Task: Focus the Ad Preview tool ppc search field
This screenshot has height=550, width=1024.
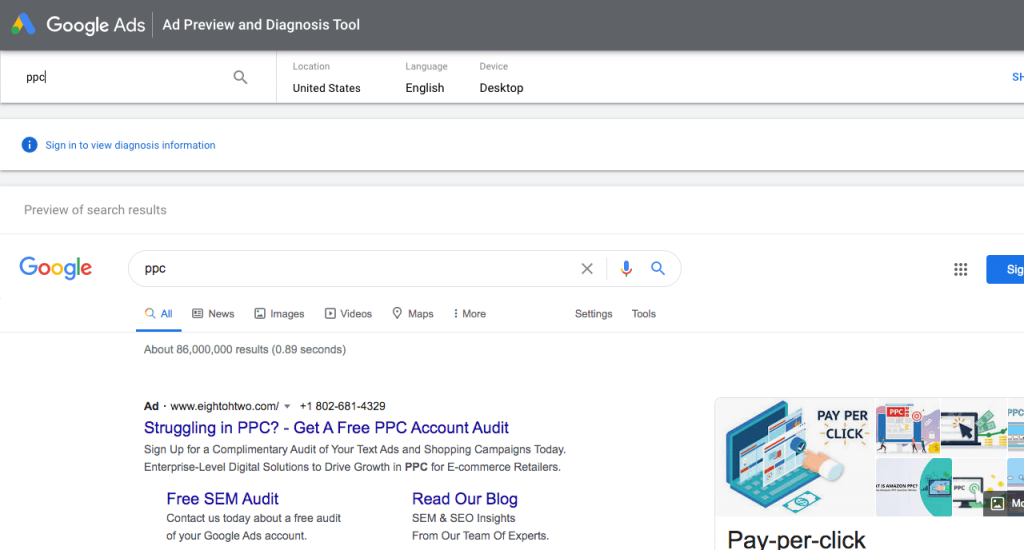Action: coord(124,77)
